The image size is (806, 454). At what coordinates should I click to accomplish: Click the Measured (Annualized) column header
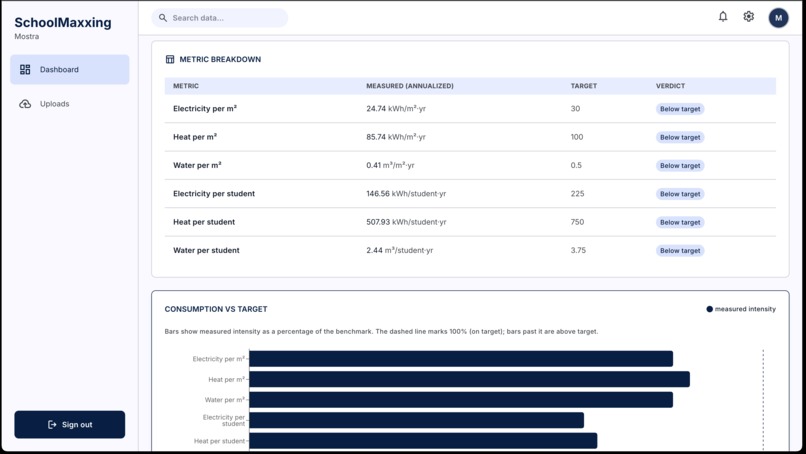click(x=410, y=86)
